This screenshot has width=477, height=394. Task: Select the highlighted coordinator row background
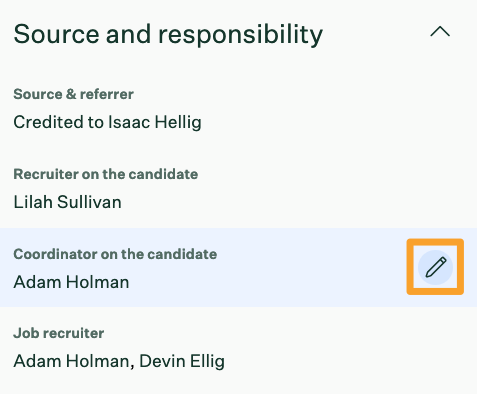[238, 267]
